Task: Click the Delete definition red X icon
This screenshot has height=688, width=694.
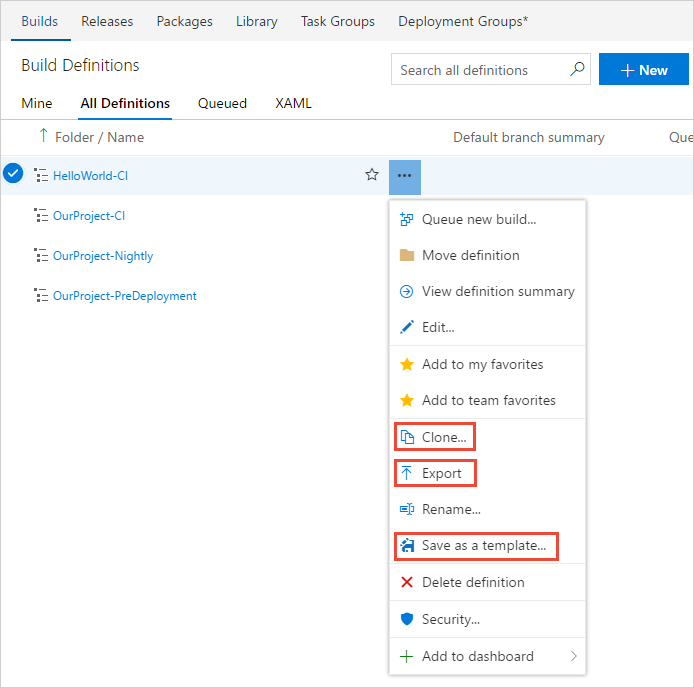Action: click(407, 582)
